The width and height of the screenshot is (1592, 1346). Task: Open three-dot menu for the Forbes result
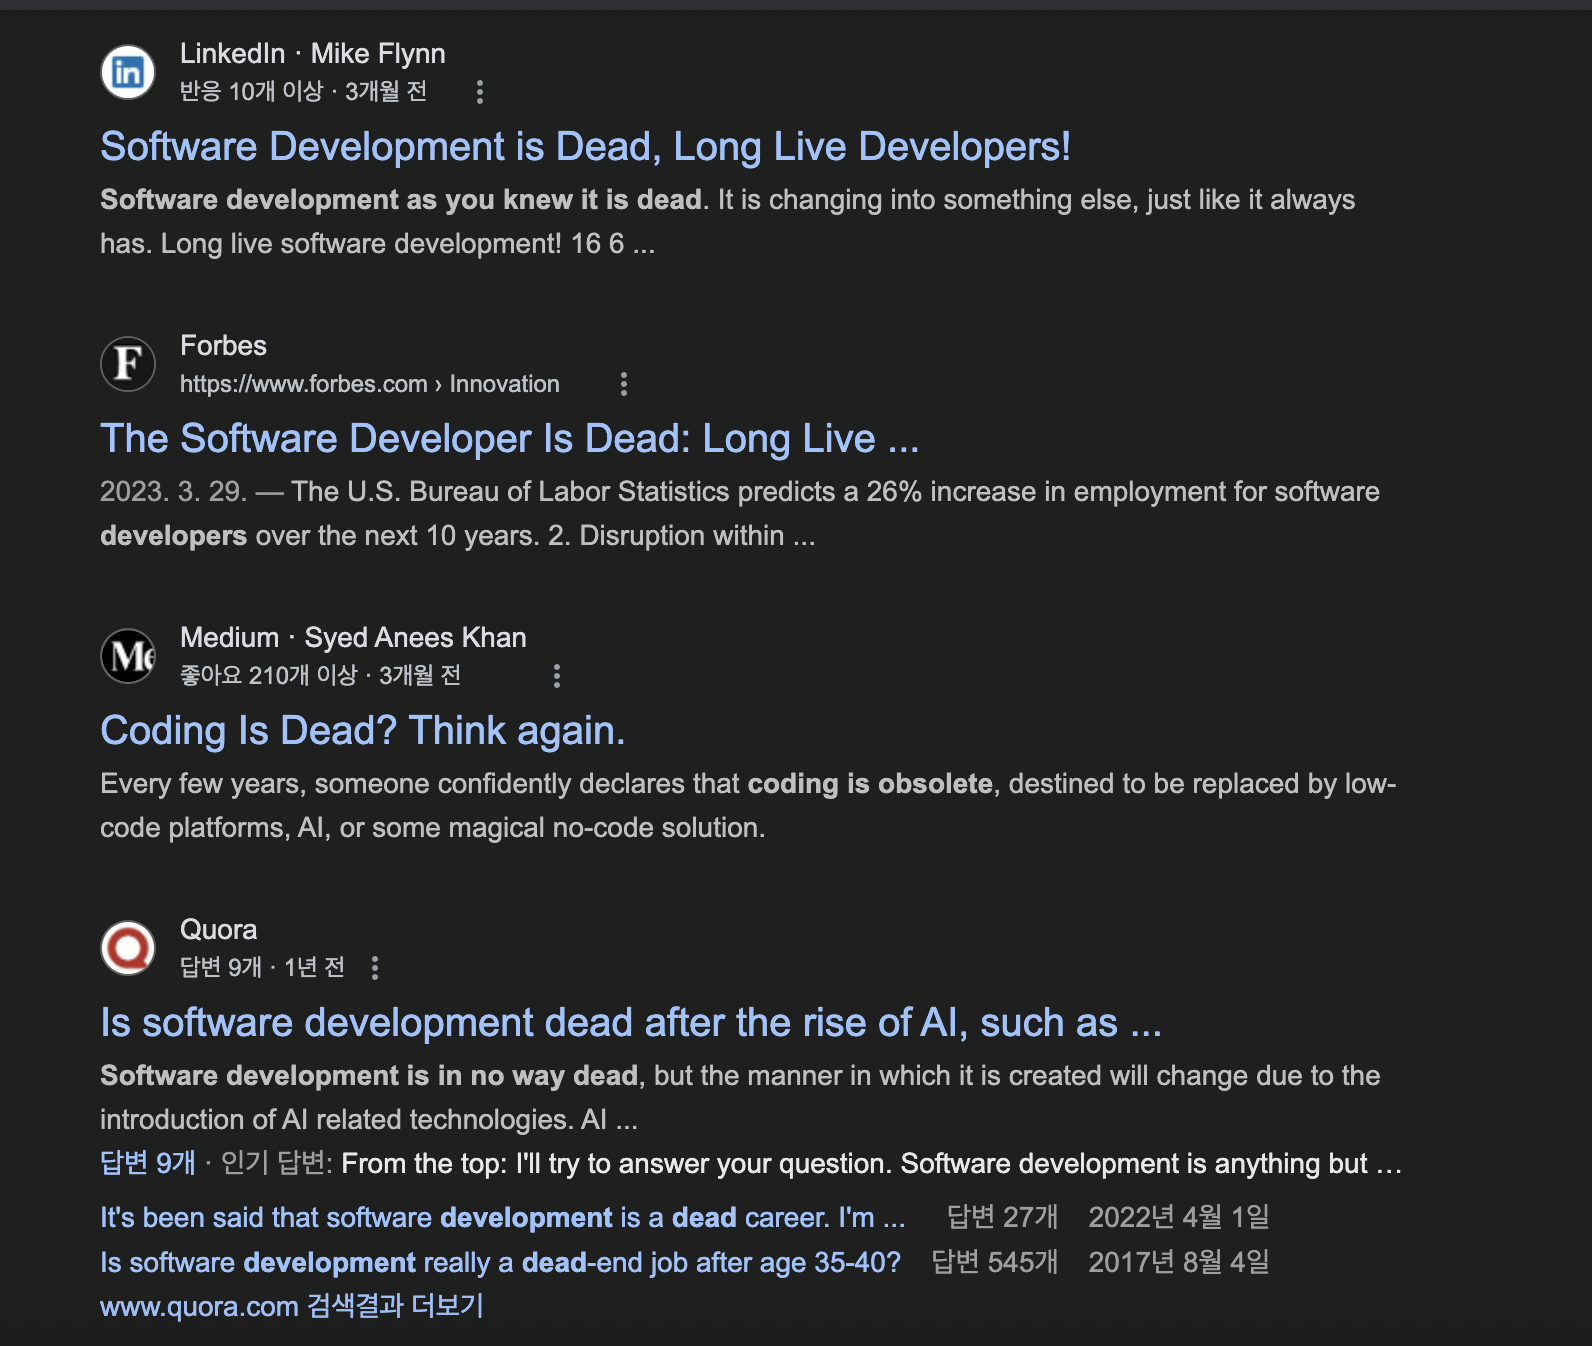(624, 384)
